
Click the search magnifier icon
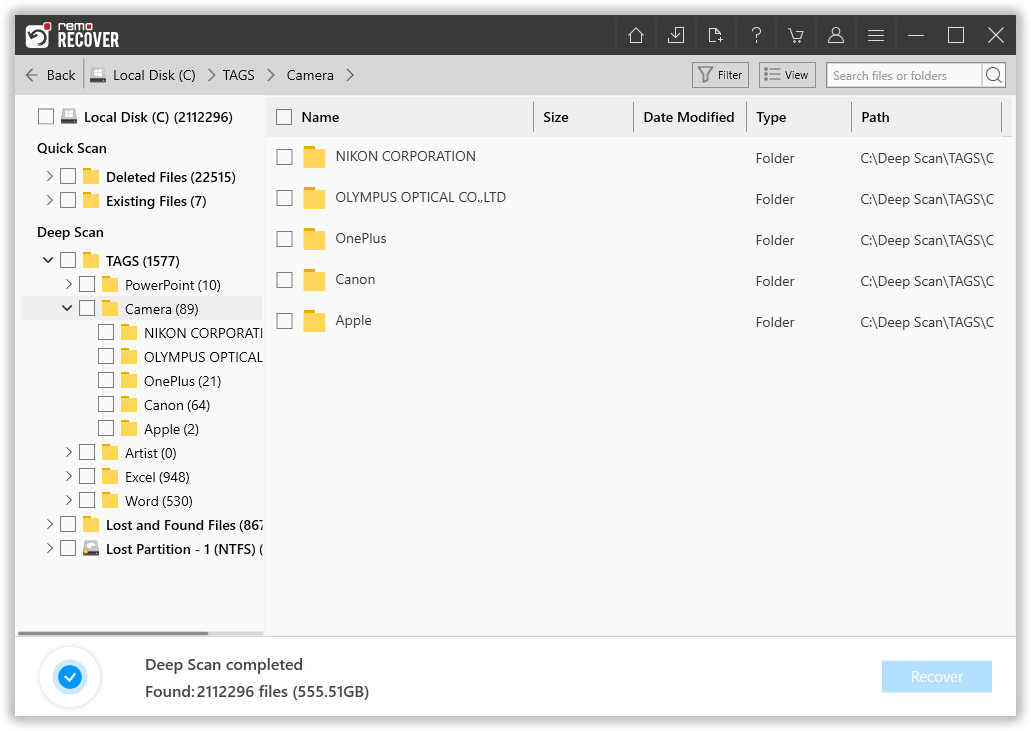pos(994,74)
